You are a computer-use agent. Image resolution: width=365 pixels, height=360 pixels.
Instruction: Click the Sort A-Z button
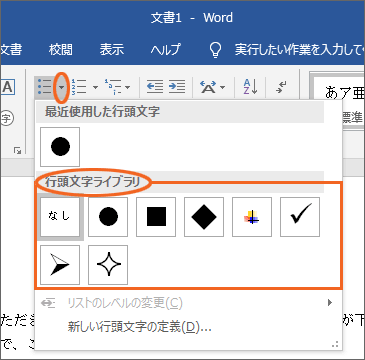[250, 87]
